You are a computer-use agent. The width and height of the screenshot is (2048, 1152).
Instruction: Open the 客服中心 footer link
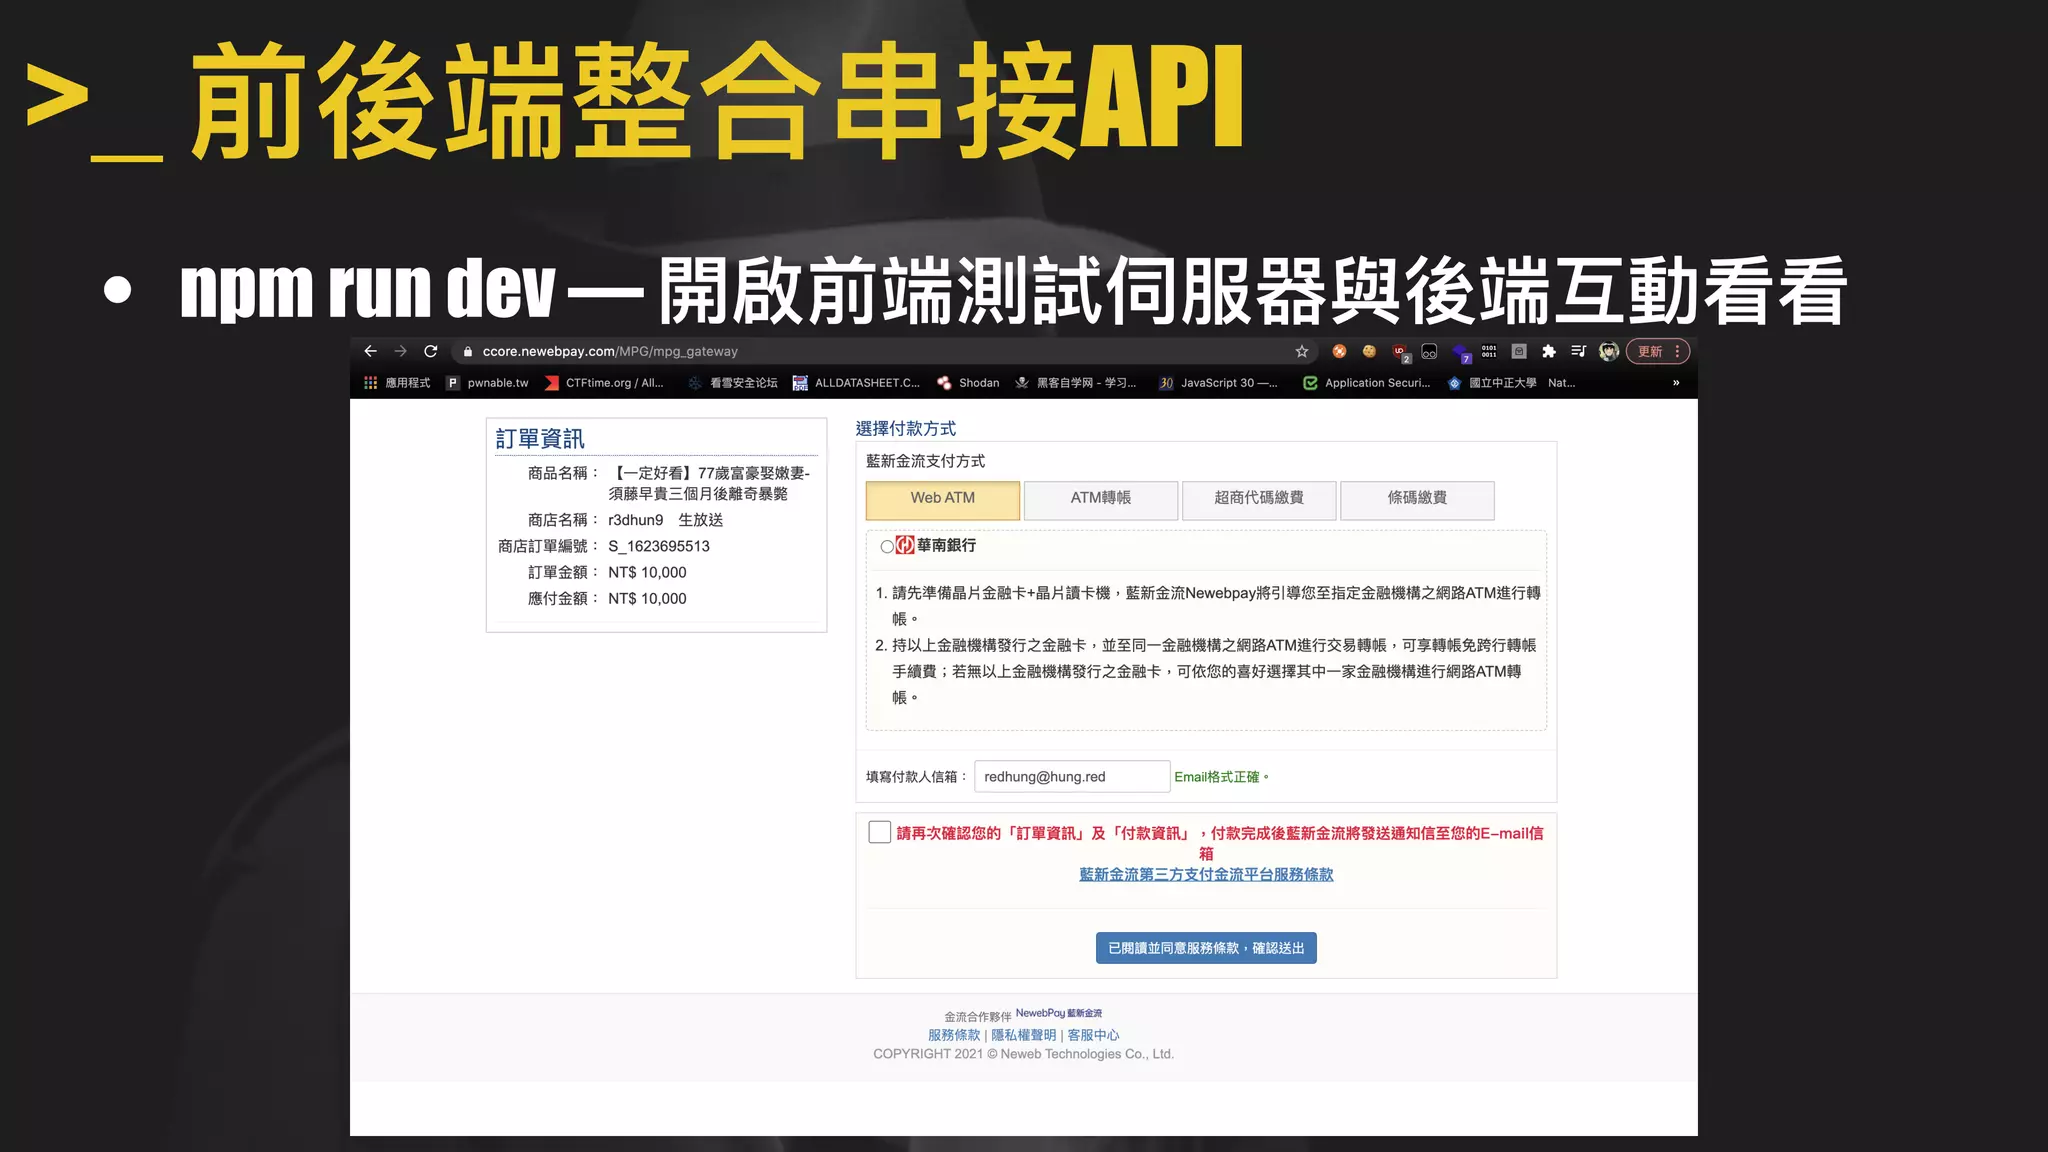[x=1093, y=1035]
